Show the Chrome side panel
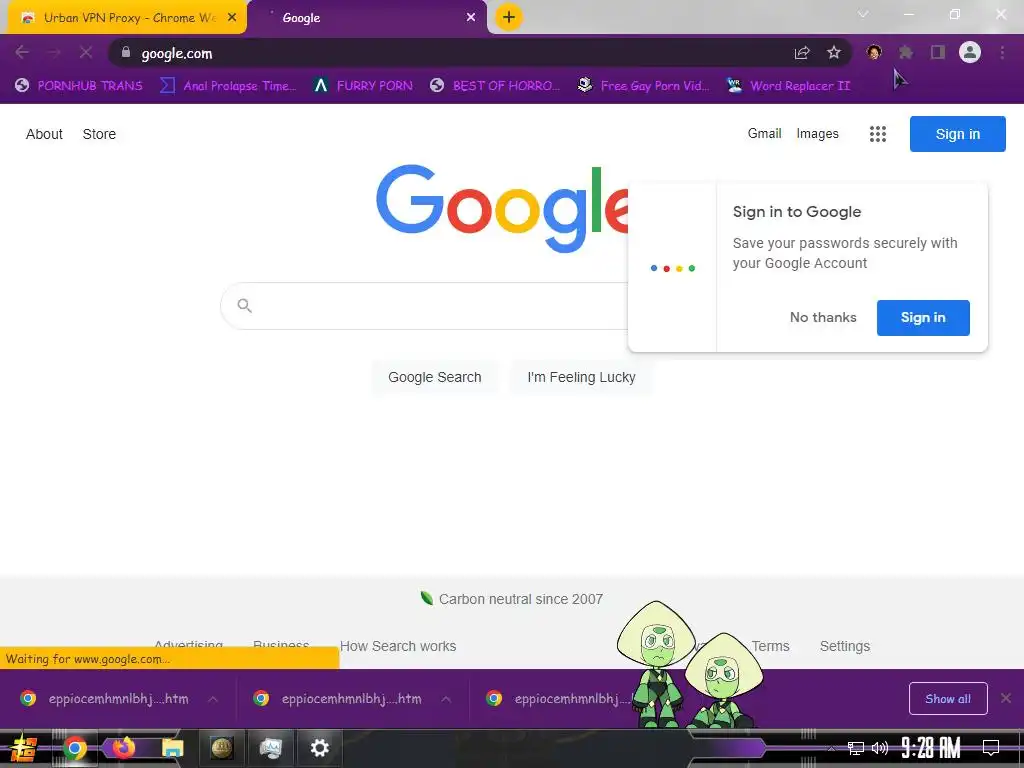Screen dimensions: 1024x768 938,52
